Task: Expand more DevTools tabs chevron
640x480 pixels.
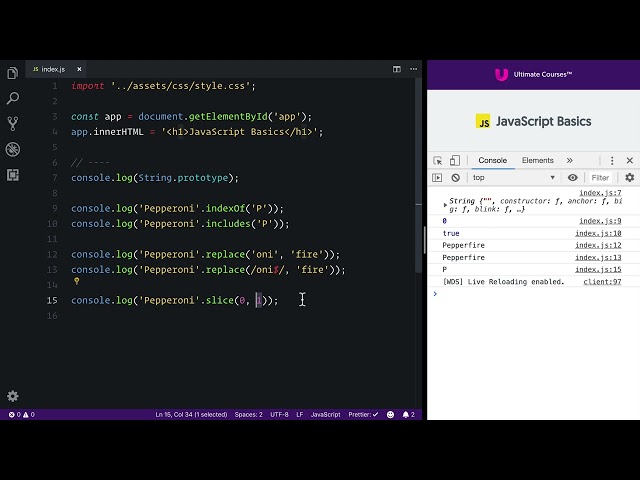Action: [x=570, y=160]
